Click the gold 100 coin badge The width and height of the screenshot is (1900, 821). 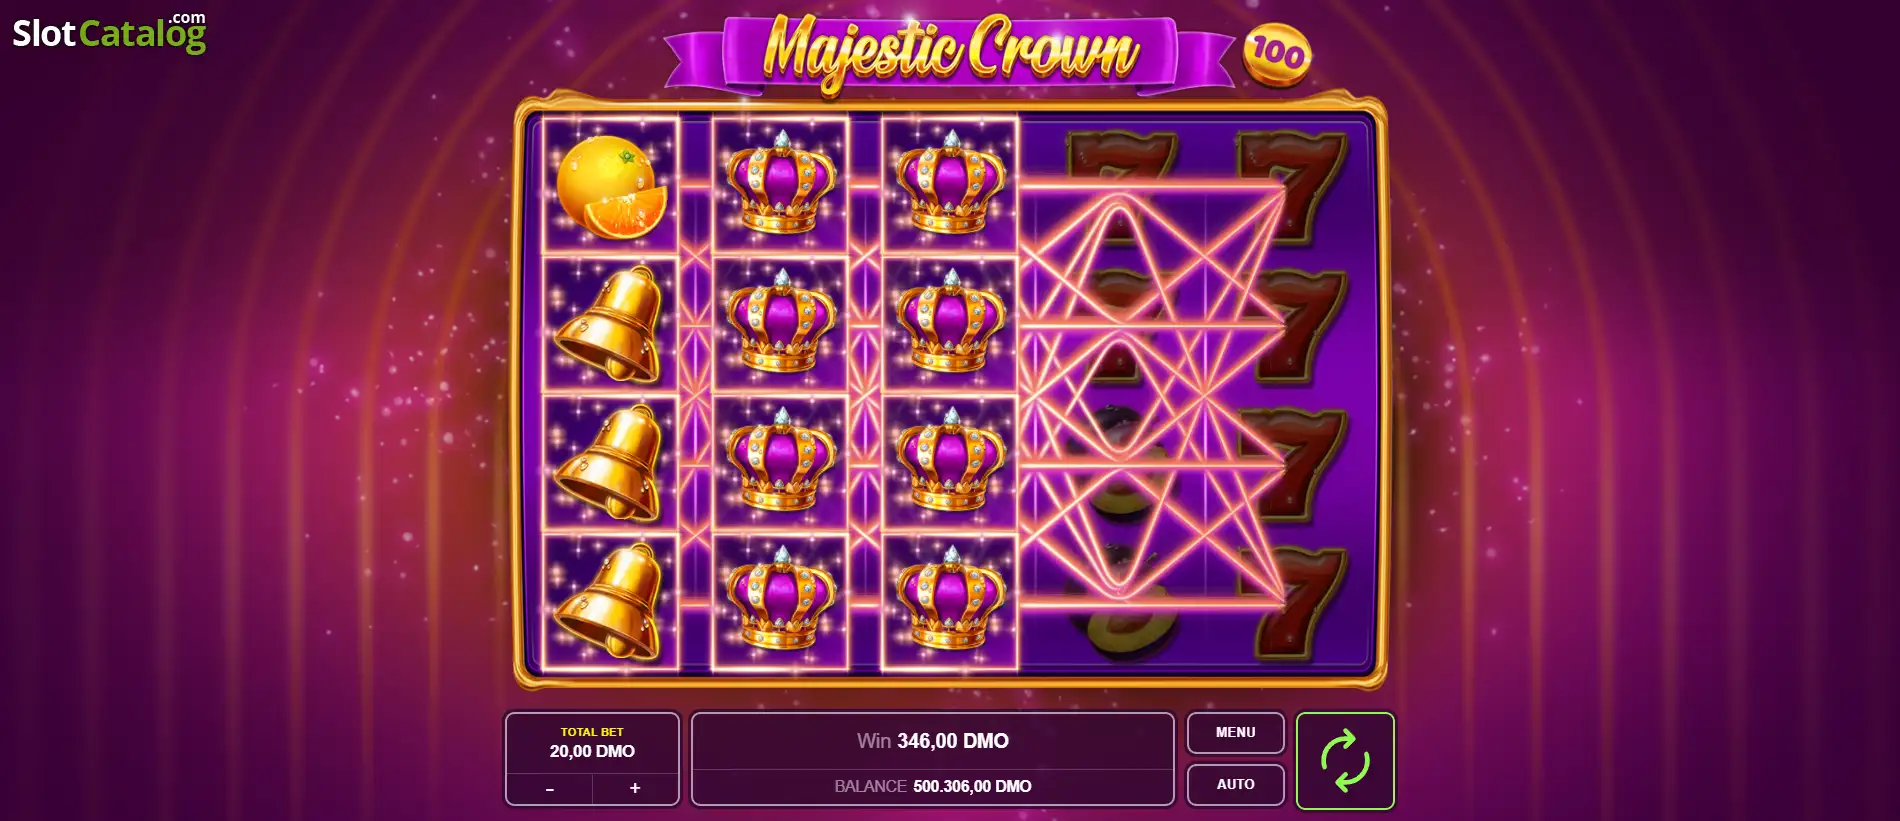click(1277, 53)
